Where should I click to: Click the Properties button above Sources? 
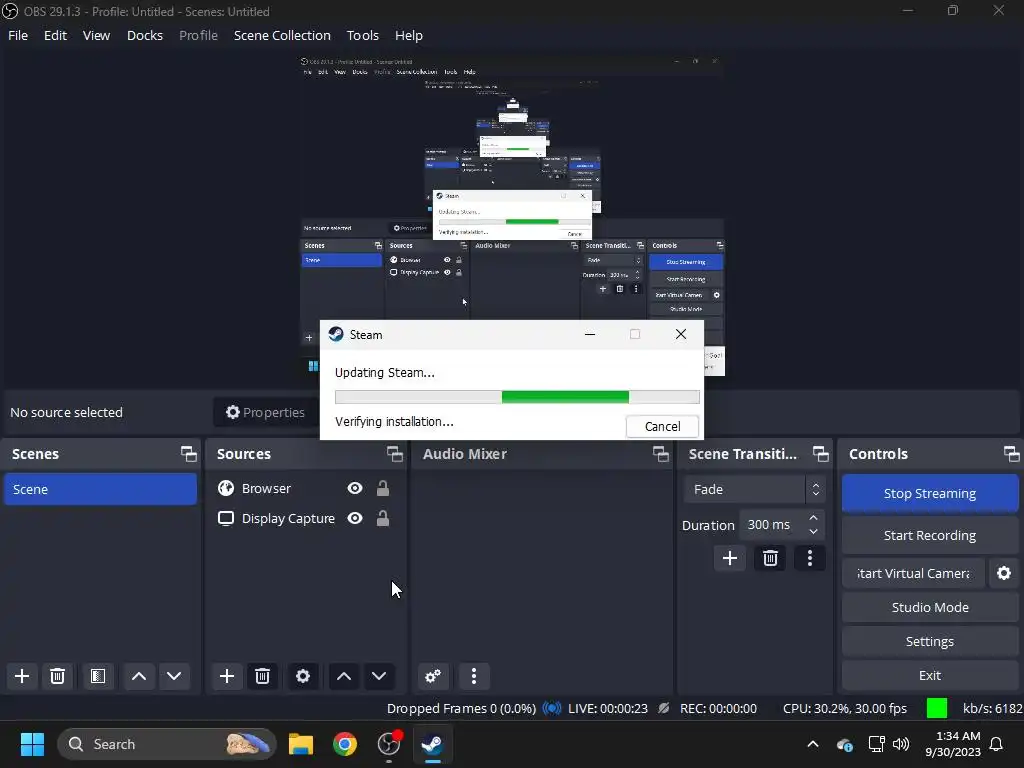point(266,412)
